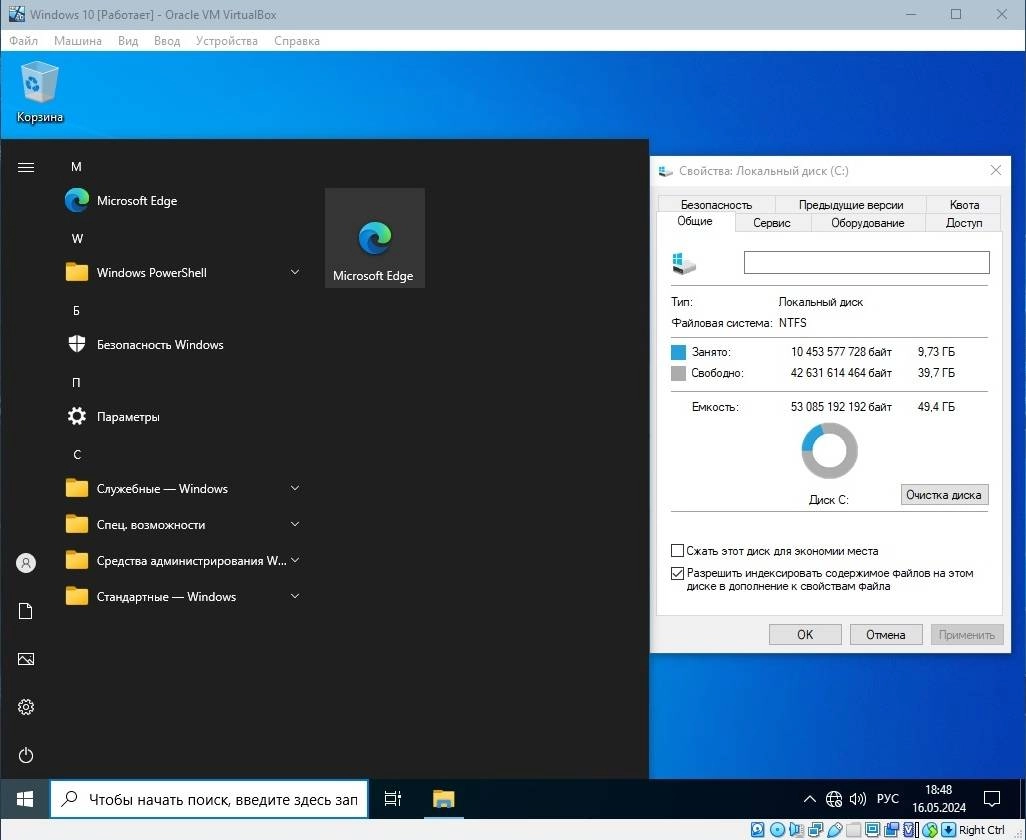The height and width of the screenshot is (840, 1026).
Task: Open VirtualBox Файл menu
Action: (24, 41)
